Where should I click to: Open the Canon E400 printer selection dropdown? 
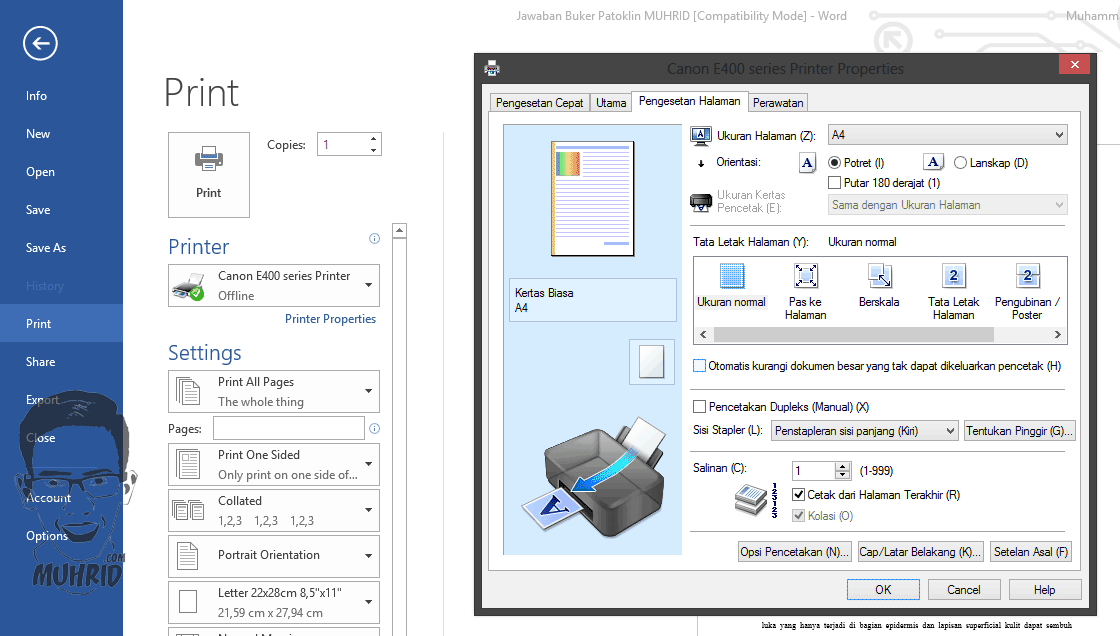(x=274, y=286)
